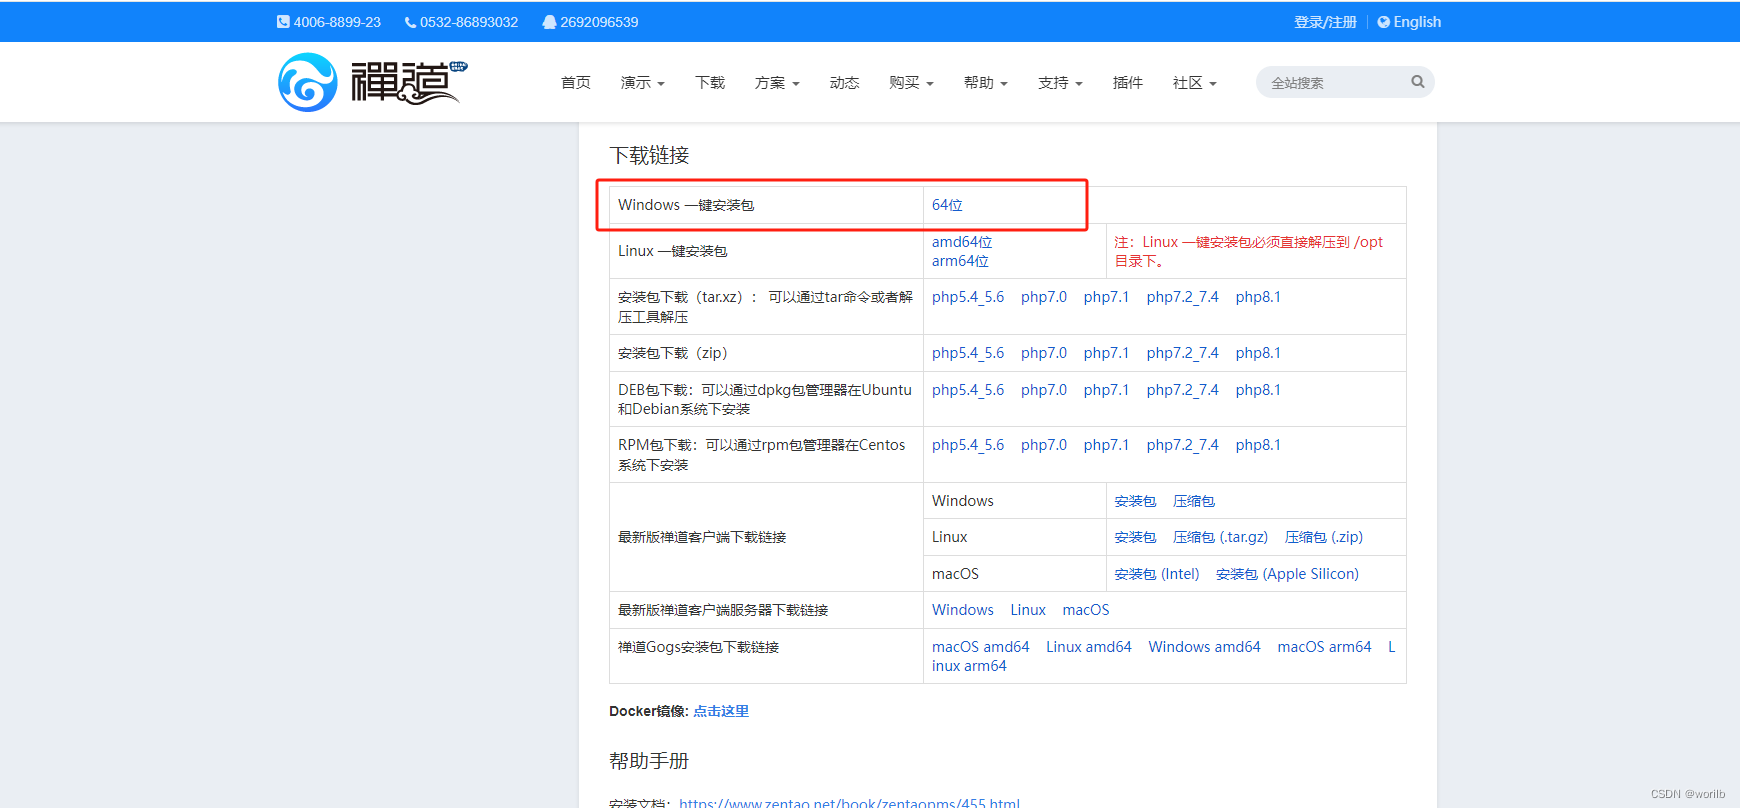
Task: Click 最新版禅道客户端下载链接 cell
Action: point(766,537)
